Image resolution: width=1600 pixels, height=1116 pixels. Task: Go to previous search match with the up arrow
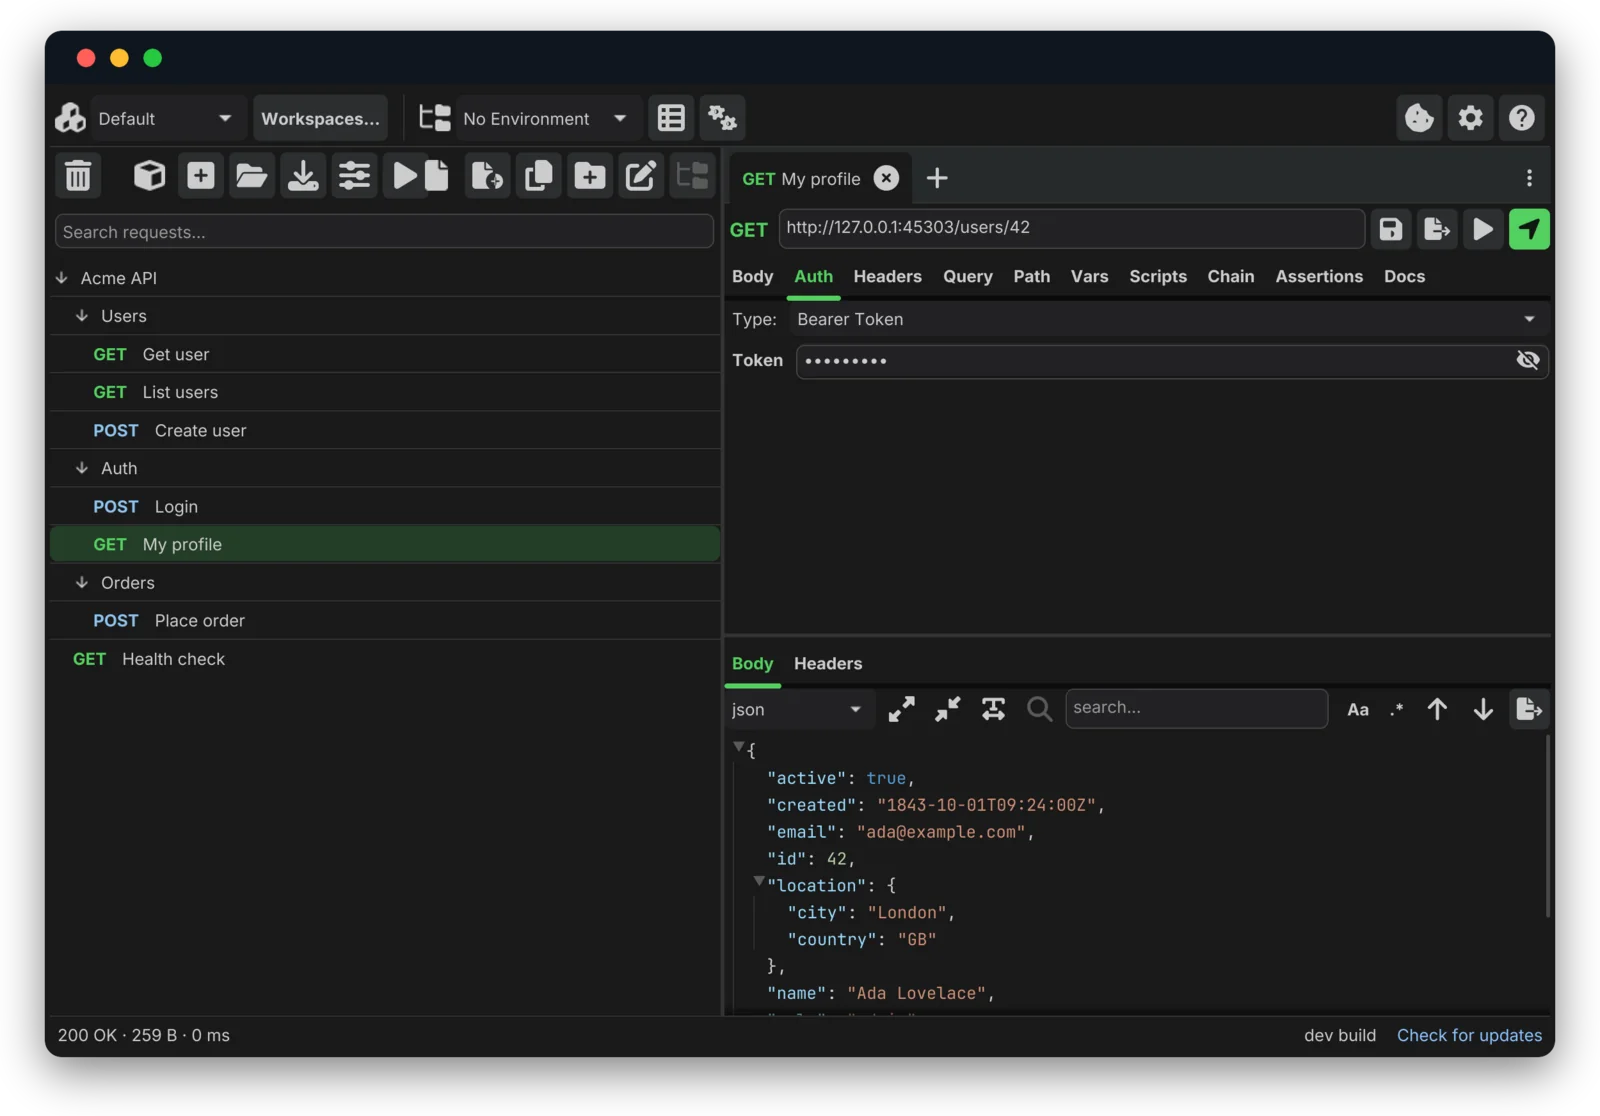[1437, 709]
